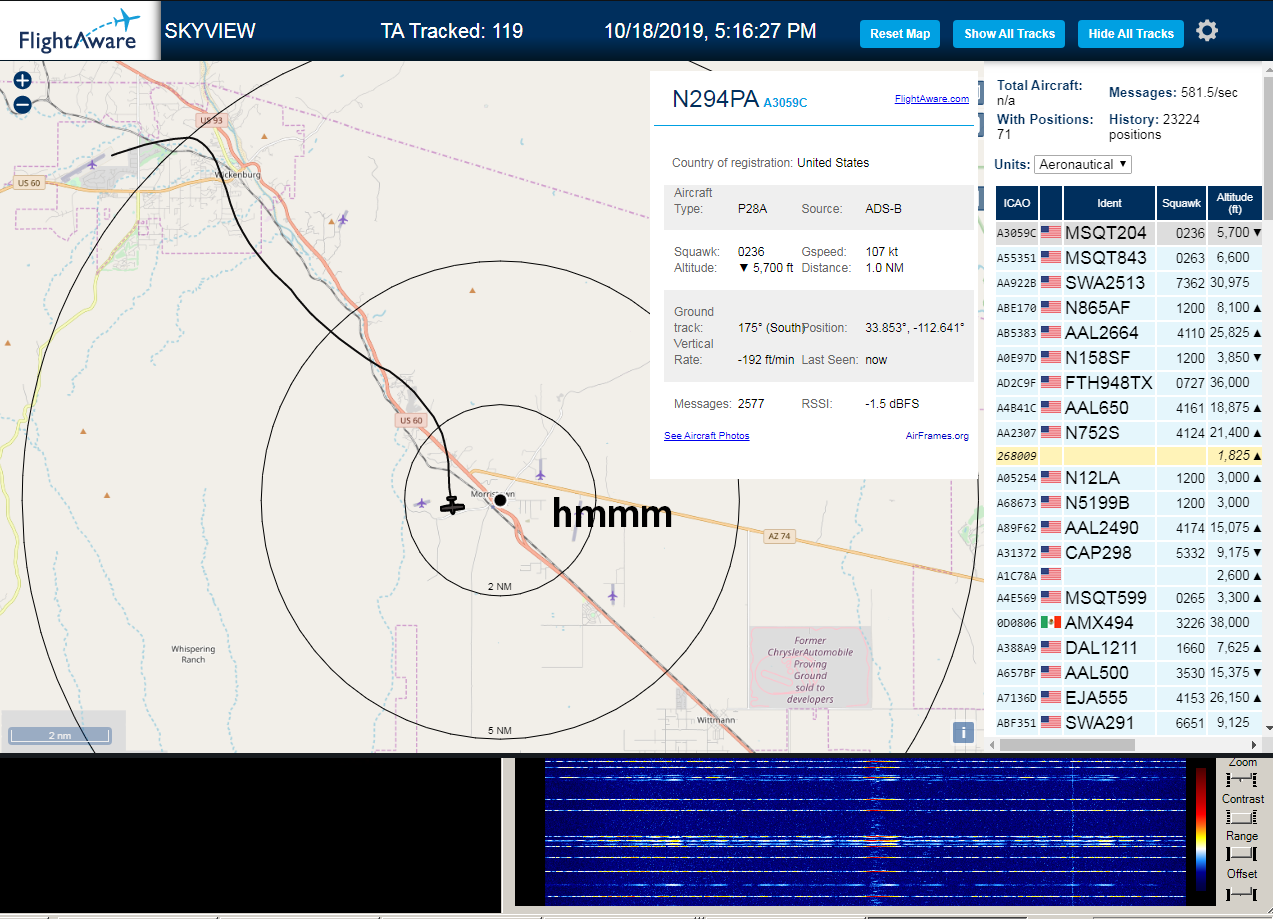
Task: Sort the table by the Squawk column header
Action: 1181,203
